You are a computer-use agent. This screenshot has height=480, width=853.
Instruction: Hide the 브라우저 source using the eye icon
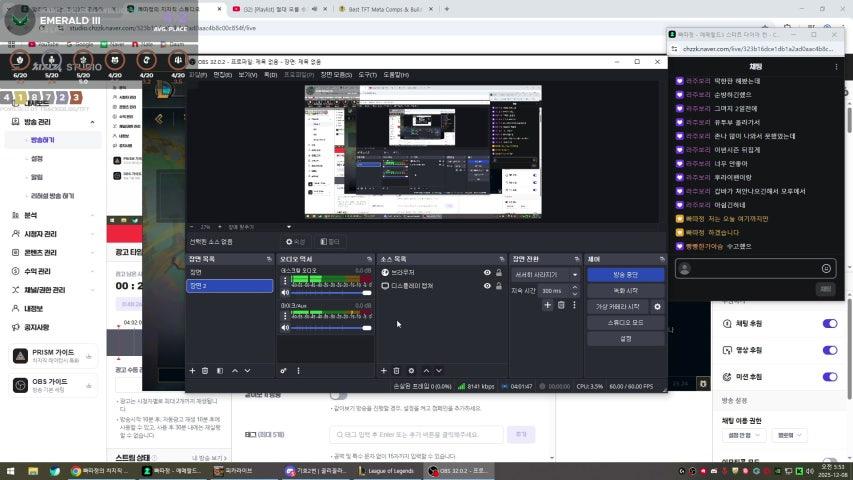coord(487,272)
